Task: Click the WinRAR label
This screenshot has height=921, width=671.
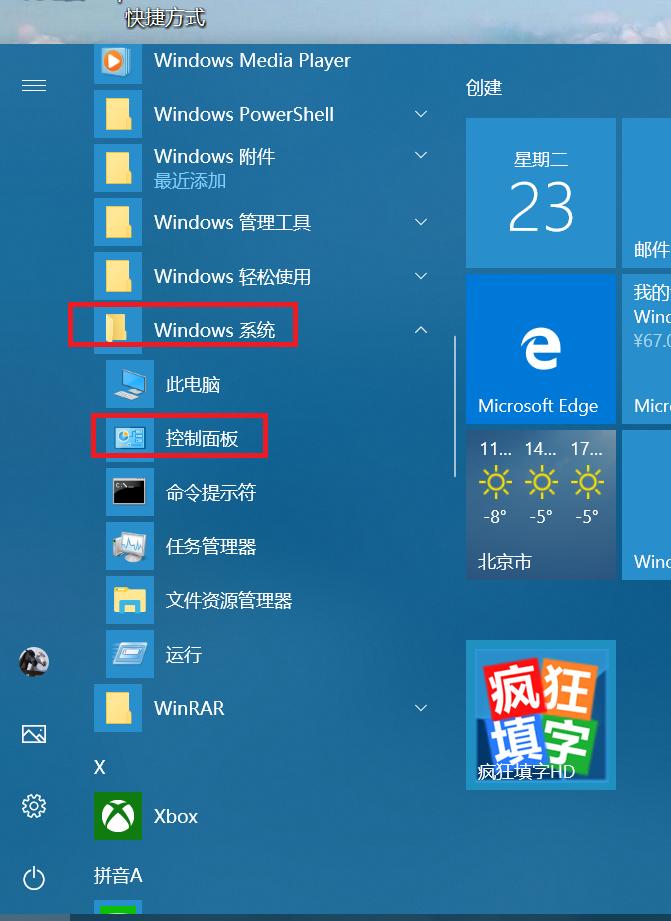Action: [189, 709]
